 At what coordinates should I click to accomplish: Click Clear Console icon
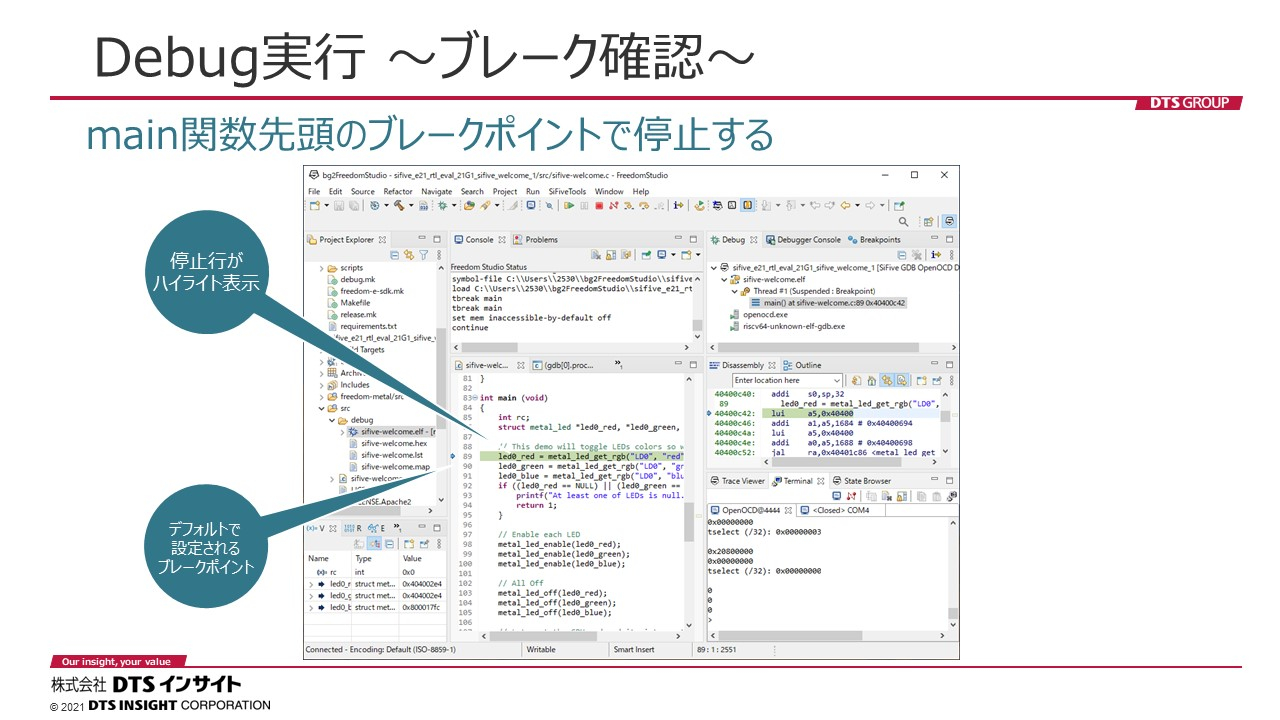596,255
